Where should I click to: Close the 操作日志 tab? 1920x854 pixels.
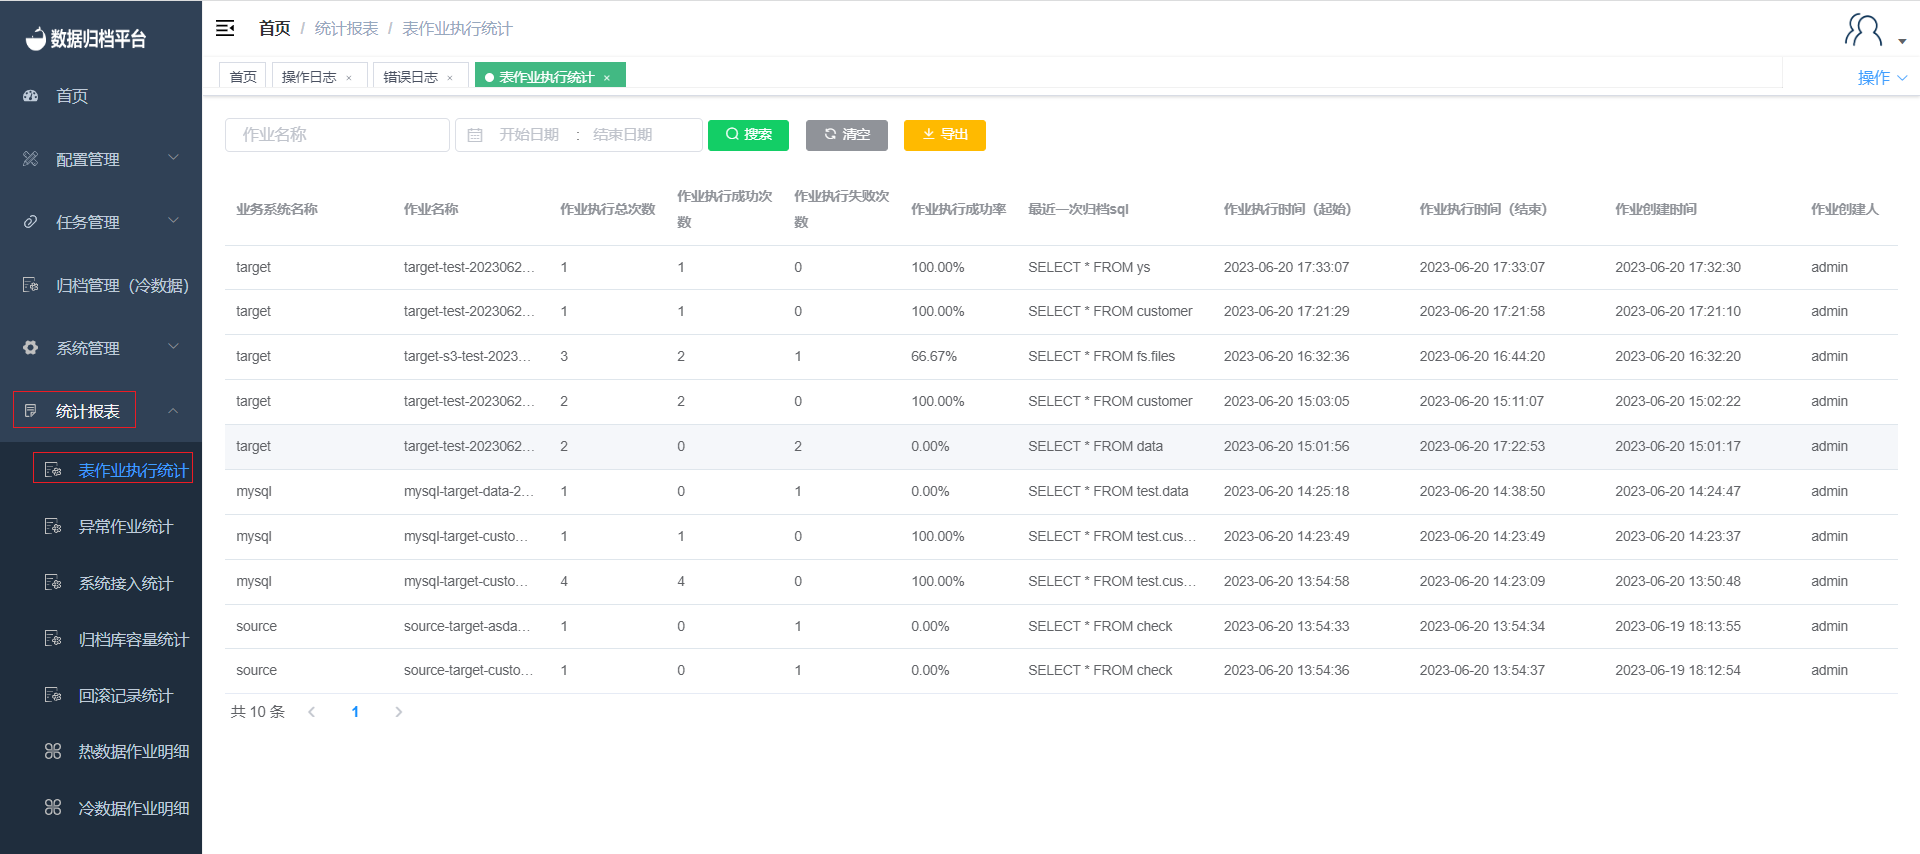349,78
